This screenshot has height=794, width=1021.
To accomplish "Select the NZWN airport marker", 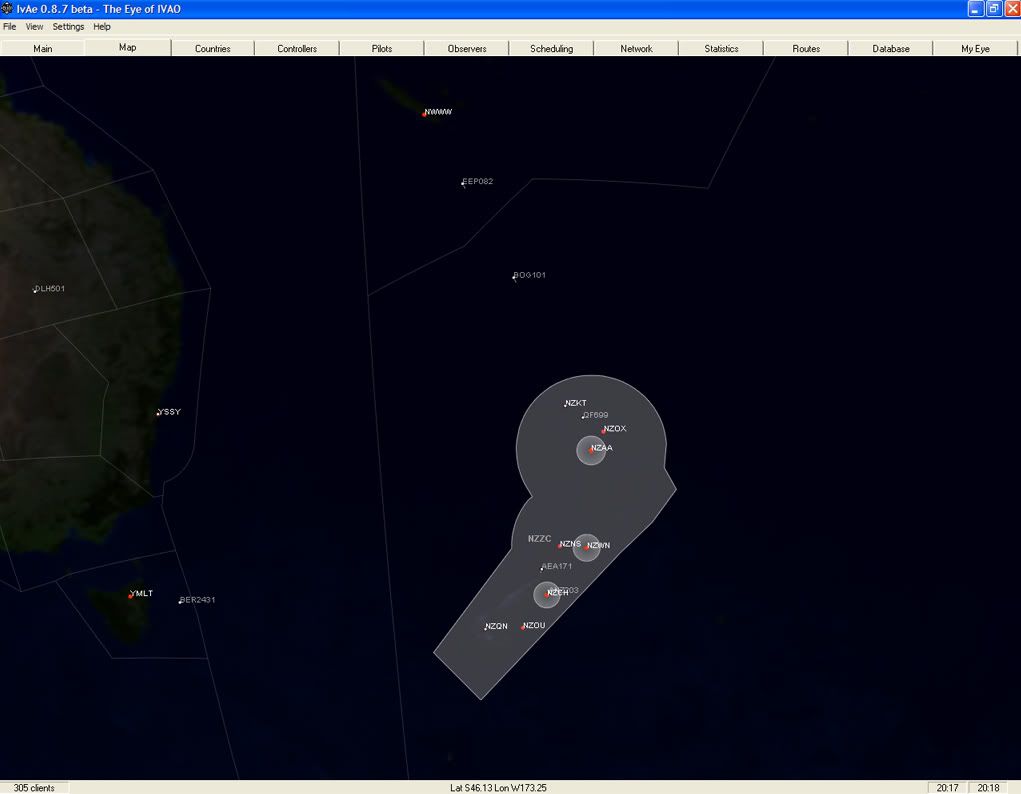I will tap(586, 547).
